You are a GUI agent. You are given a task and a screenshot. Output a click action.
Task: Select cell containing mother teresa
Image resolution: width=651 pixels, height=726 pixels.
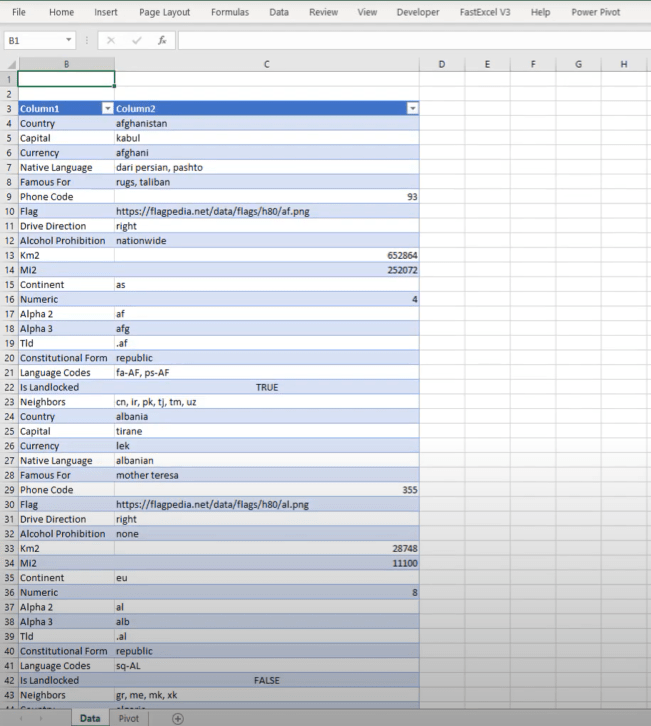coord(267,475)
